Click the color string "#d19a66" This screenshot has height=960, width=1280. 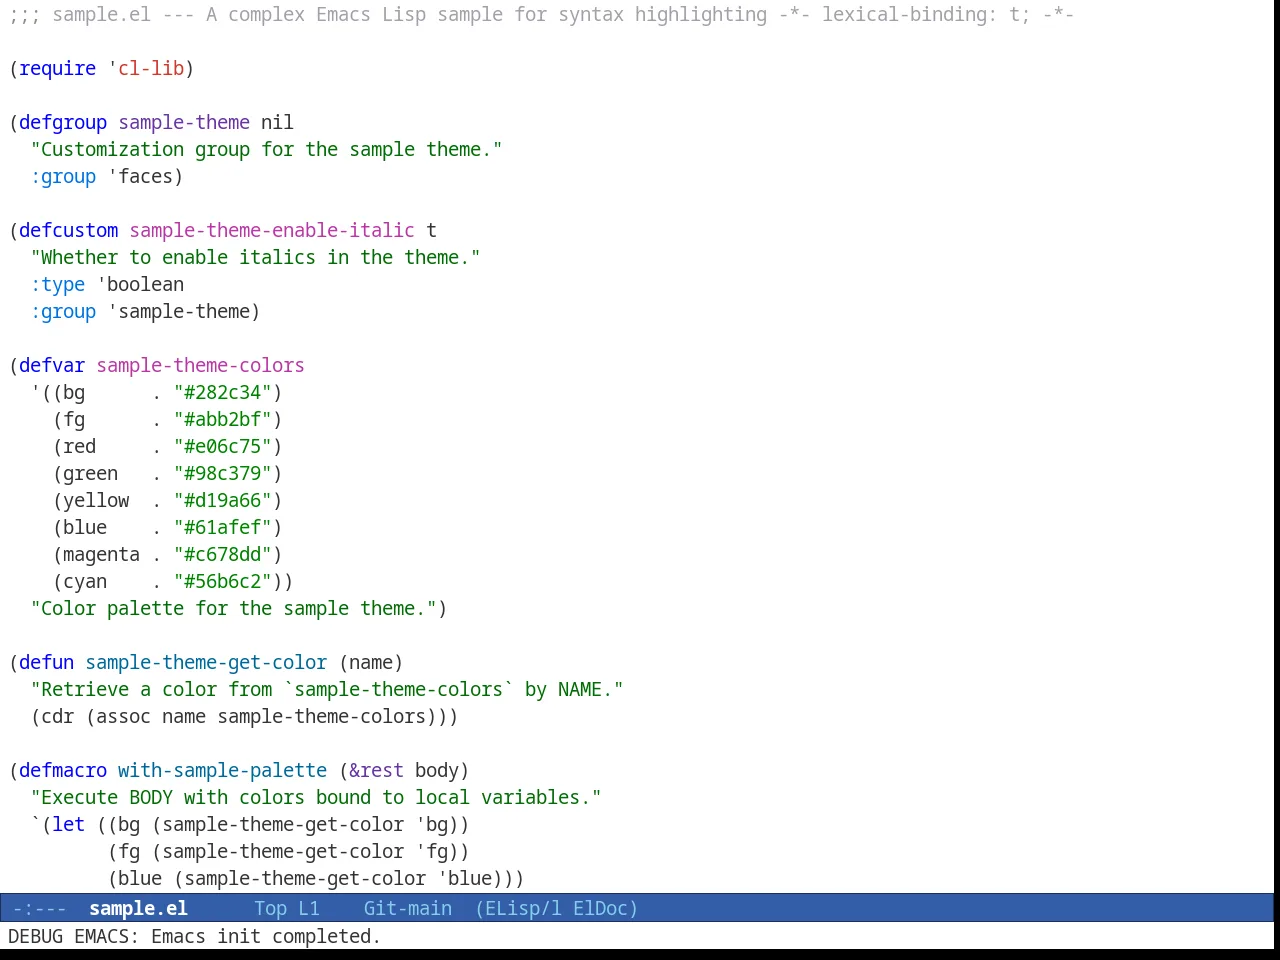pyautogui.click(x=223, y=500)
